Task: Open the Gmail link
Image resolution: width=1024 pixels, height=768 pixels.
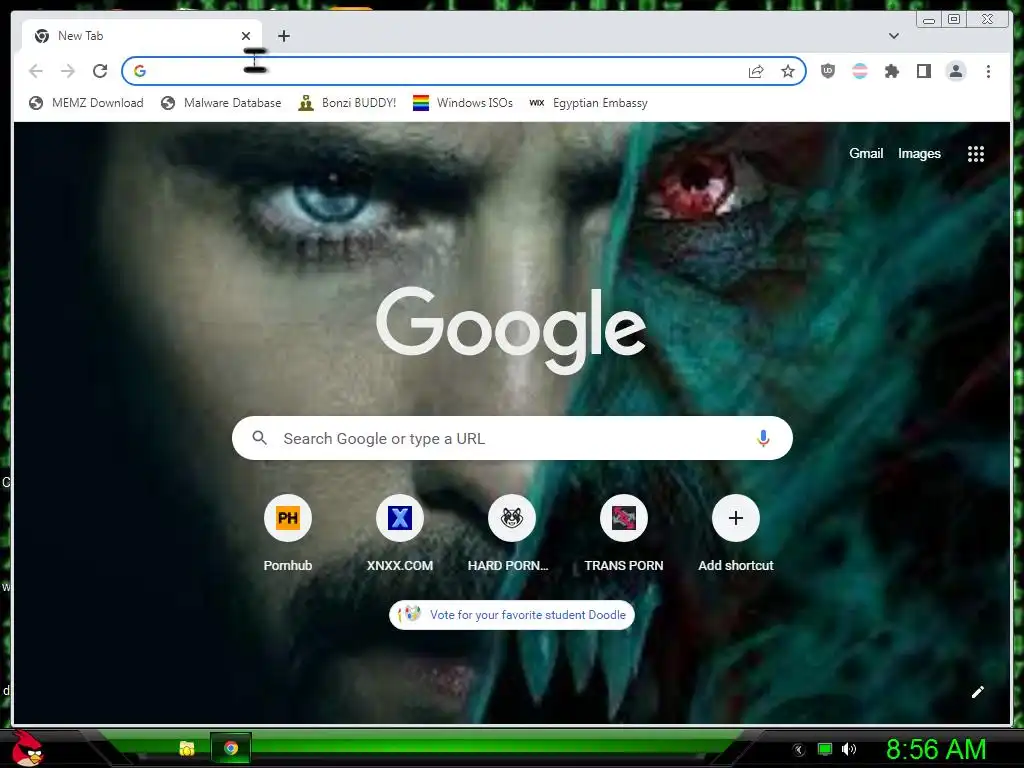Action: click(866, 153)
